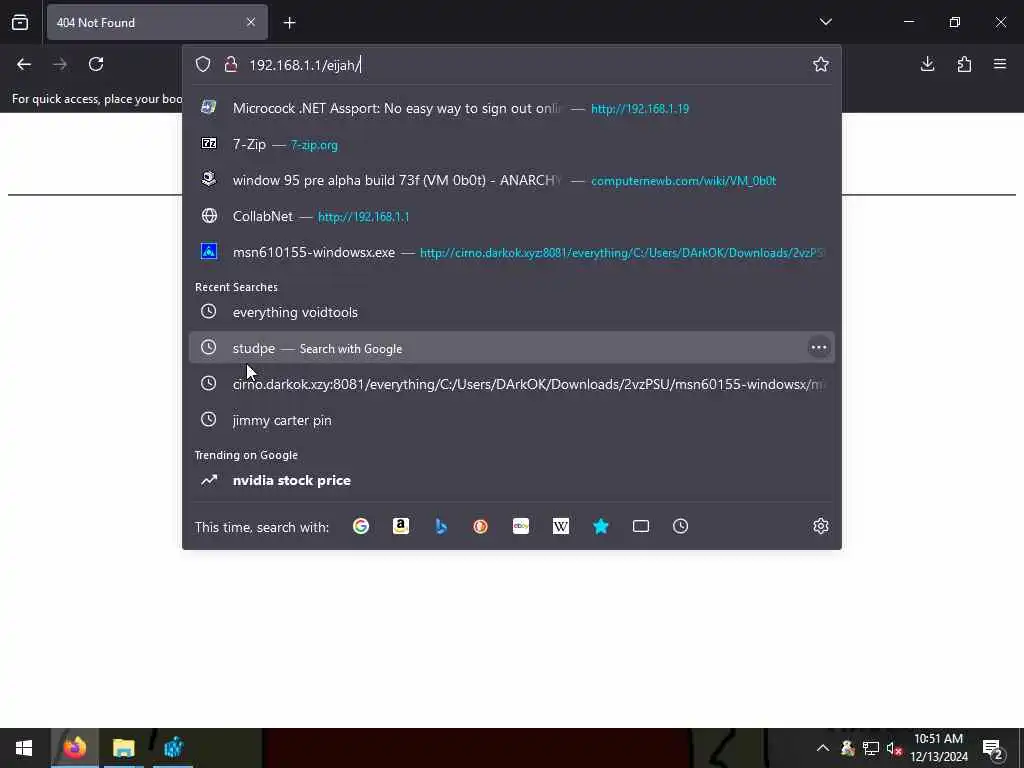Open the 7-Zip suggestion
This screenshot has height=768, width=1024.
point(511,144)
